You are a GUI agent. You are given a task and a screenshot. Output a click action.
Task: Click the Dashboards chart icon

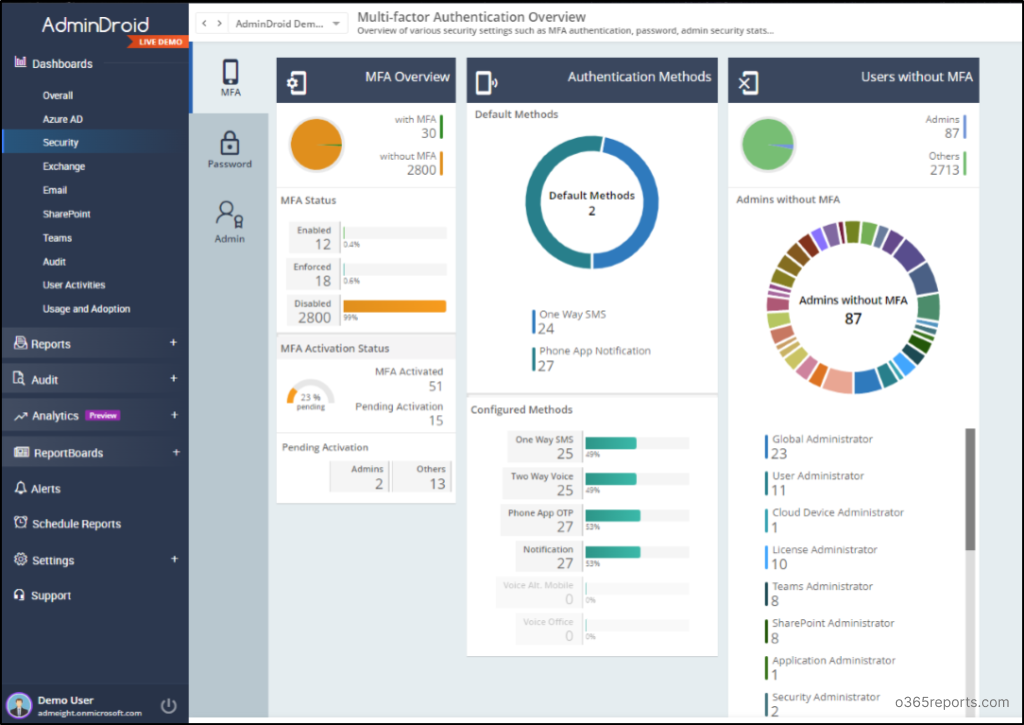point(20,62)
